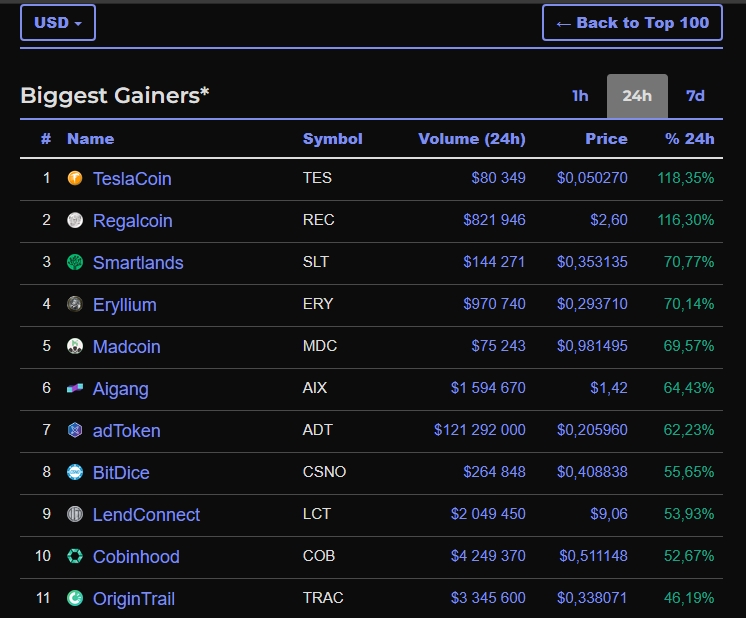Click Eryllium volume $970 740
The height and width of the screenshot is (618, 746).
pos(494,304)
